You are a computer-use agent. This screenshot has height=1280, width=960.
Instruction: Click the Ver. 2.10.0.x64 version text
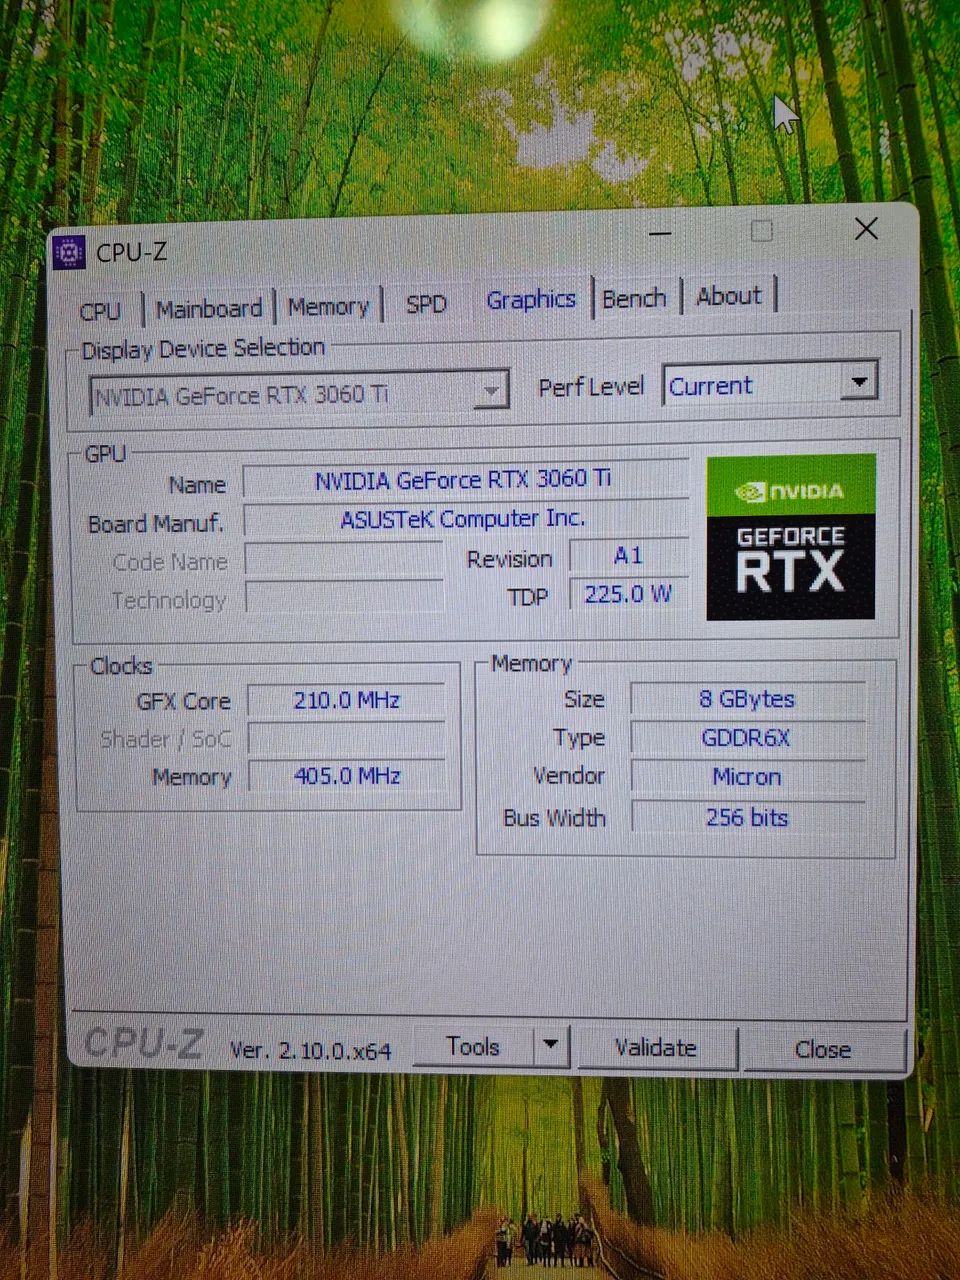pyautogui.click(x=310, y=1050)
